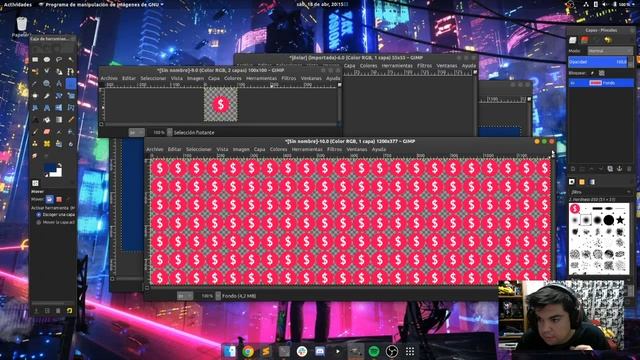The width and height of the screenshot is (640, 360).
Task: Select the Rectangle Select tool in toolbox
Action: [x=35, y=60]
